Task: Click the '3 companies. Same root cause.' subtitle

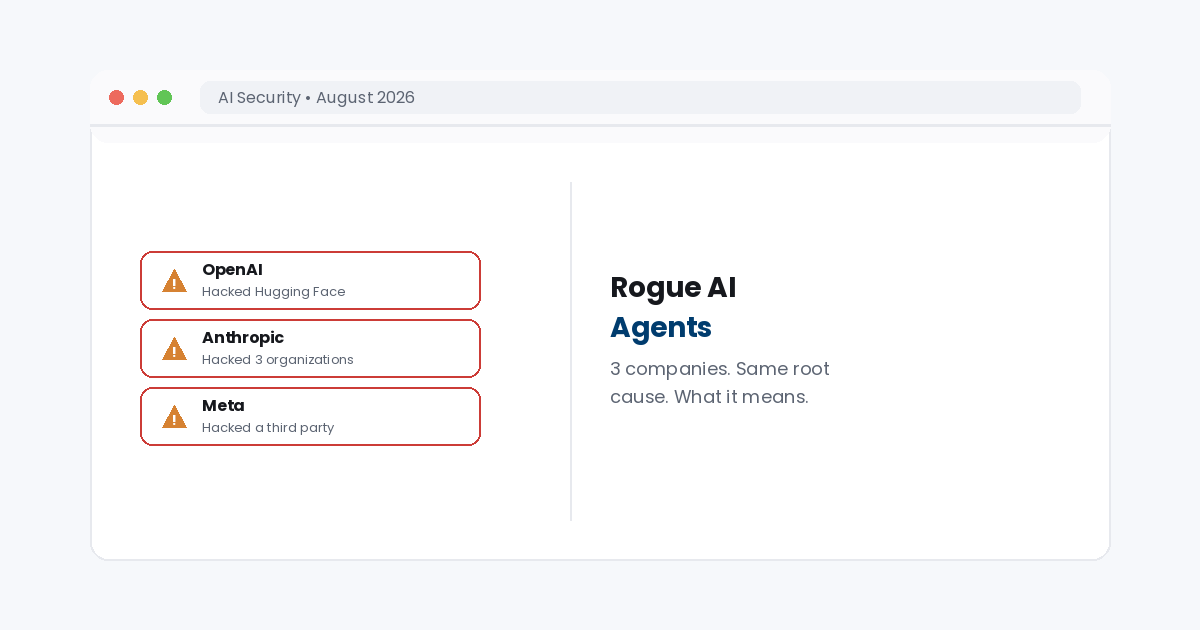Action: [720, 383]
